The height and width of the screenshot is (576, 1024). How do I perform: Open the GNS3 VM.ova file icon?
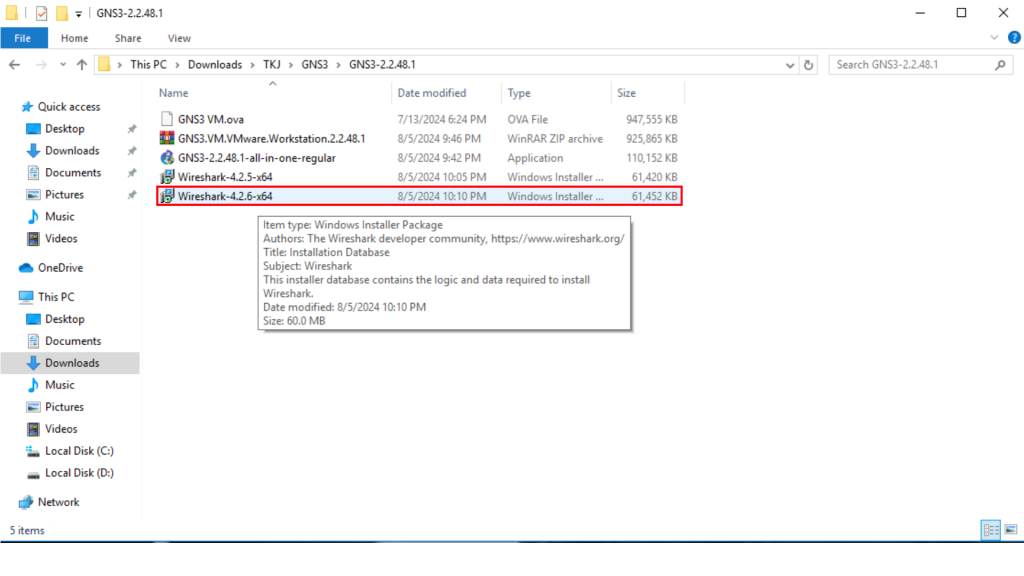pos(167,118)
